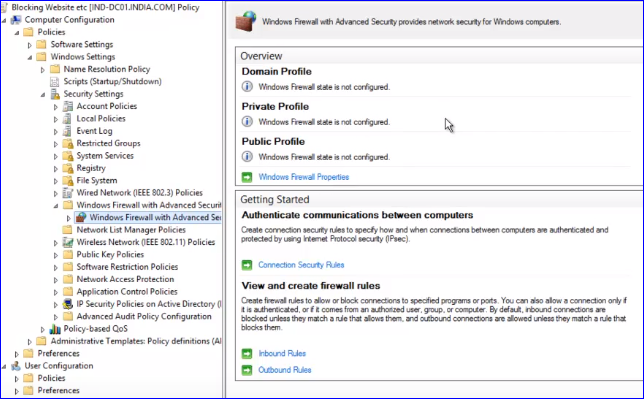
Task: Open Windows Firewall Properties link
Action: pos(304,177)
